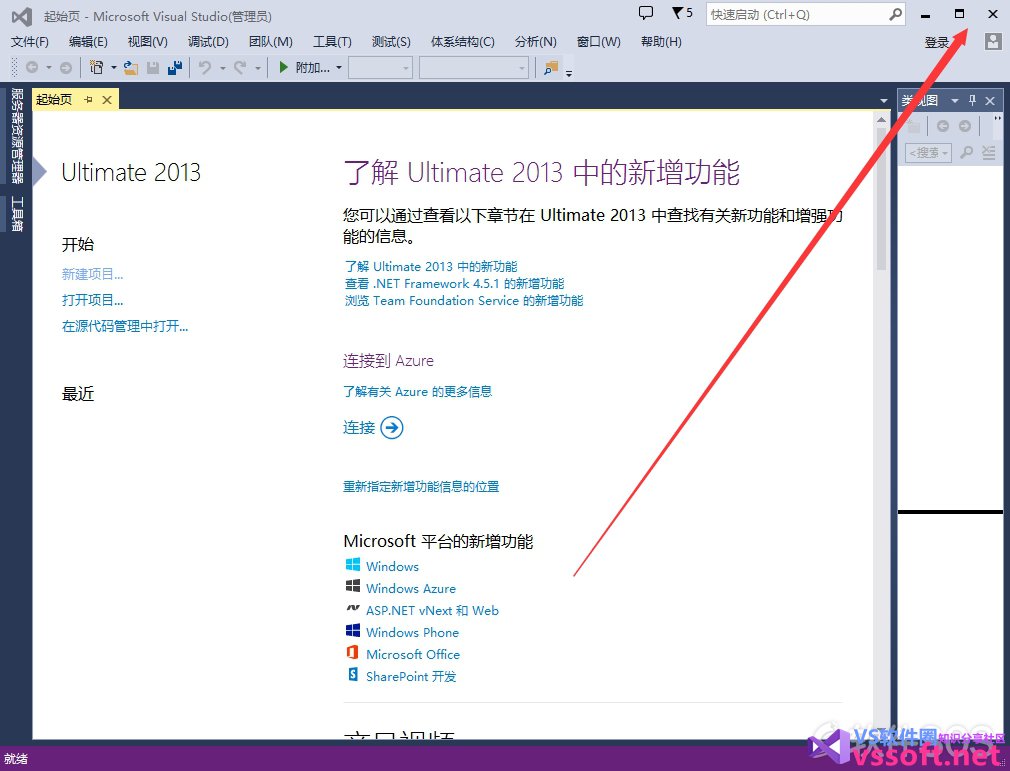The width and height of the screenshot is (1010, 771).
Task: Click the 新建项目... link
Action: pyautogui.click(x=92, y=274)
